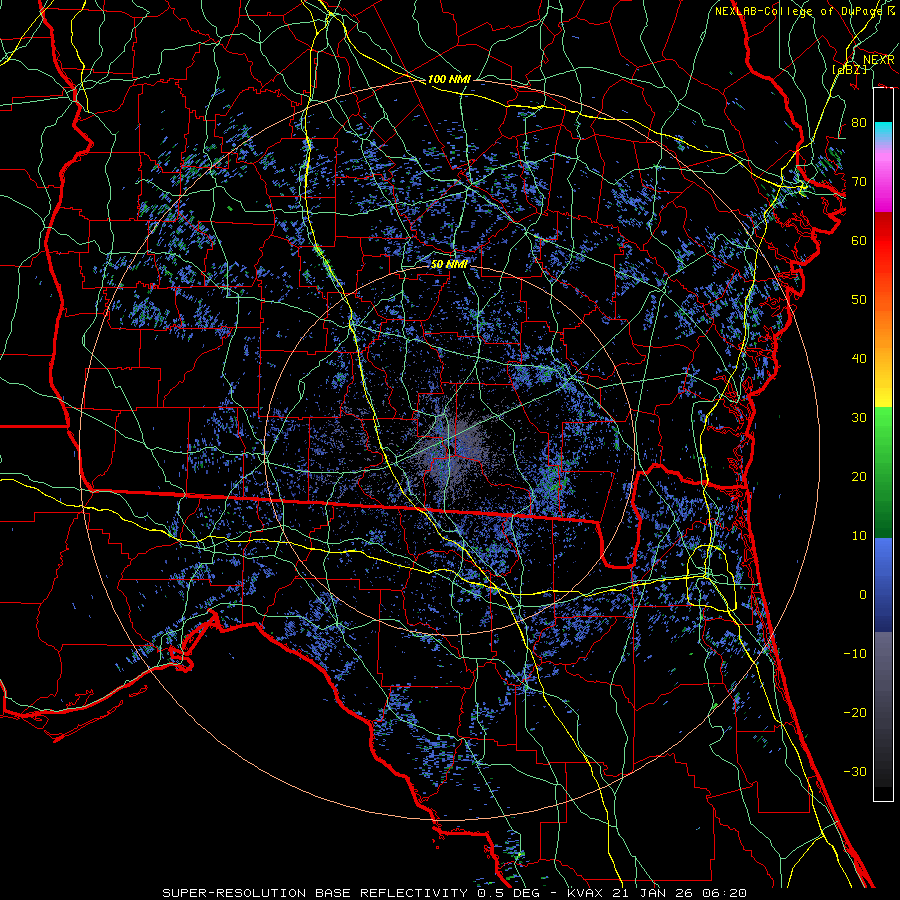Click the 50 value on the dBZ scale

(x=859, y=300)
